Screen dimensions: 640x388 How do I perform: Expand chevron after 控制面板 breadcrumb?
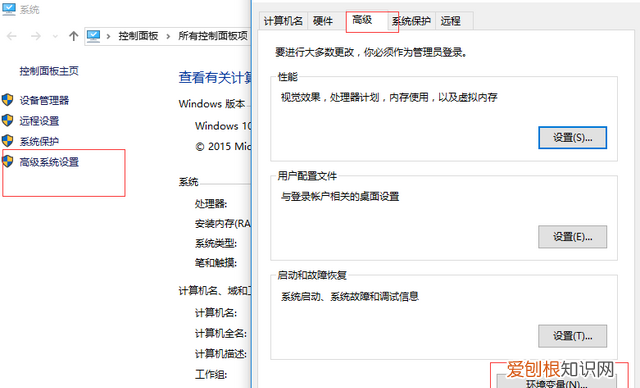click(x=168, y=36)
